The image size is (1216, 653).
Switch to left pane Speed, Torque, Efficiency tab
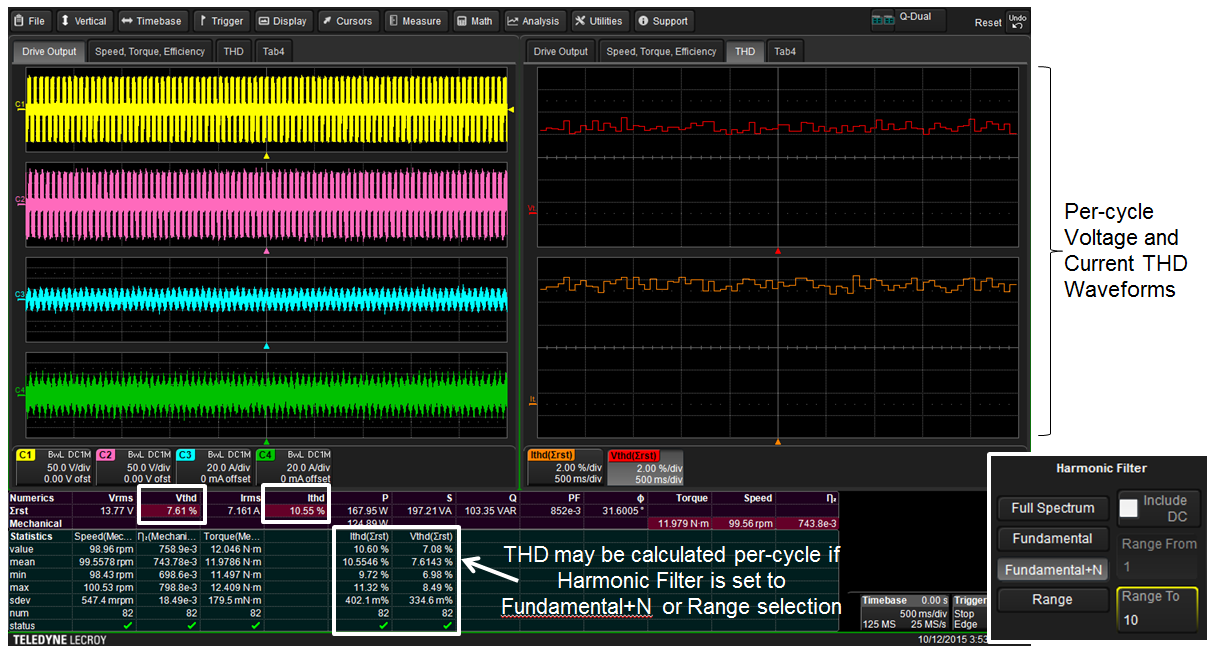(x=152, y=51)
